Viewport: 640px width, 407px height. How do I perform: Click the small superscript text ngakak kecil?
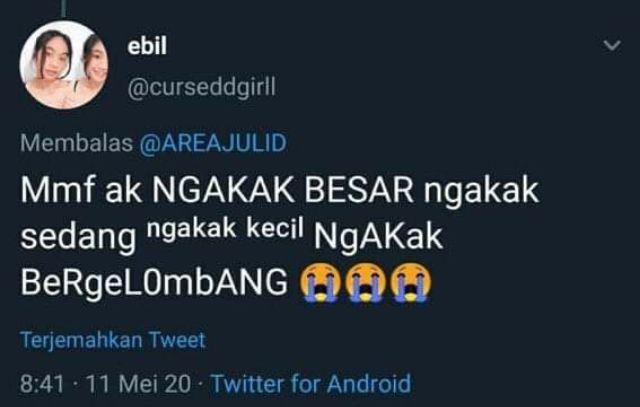pyautogui.click(x=225, y=229)
